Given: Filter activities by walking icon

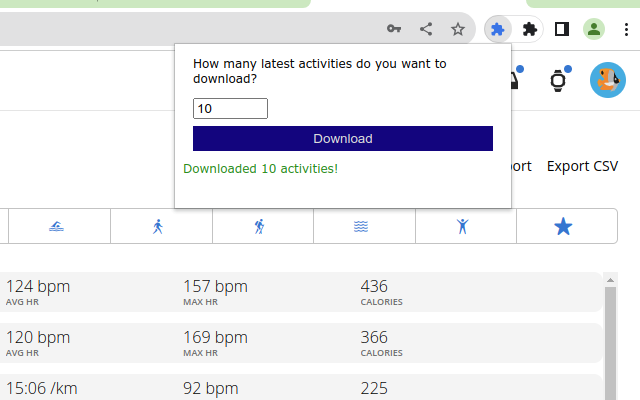Looking at the screenshot, I should pos(158,226).
